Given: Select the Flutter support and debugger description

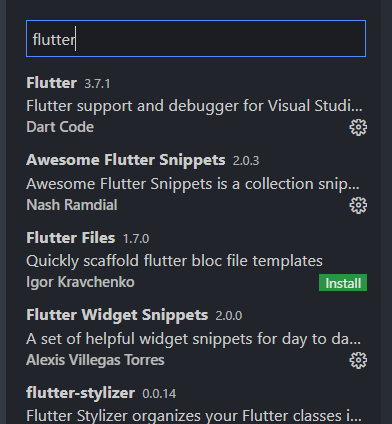Looking at the screenshot, I should tap(194, 106).
